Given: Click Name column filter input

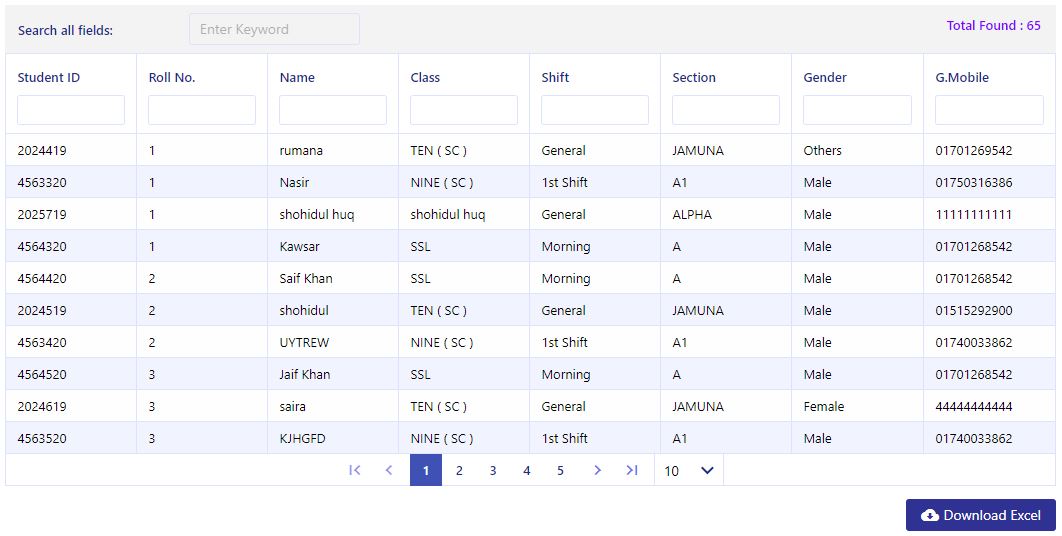Looking at the screenshot, I should [333, 110].
